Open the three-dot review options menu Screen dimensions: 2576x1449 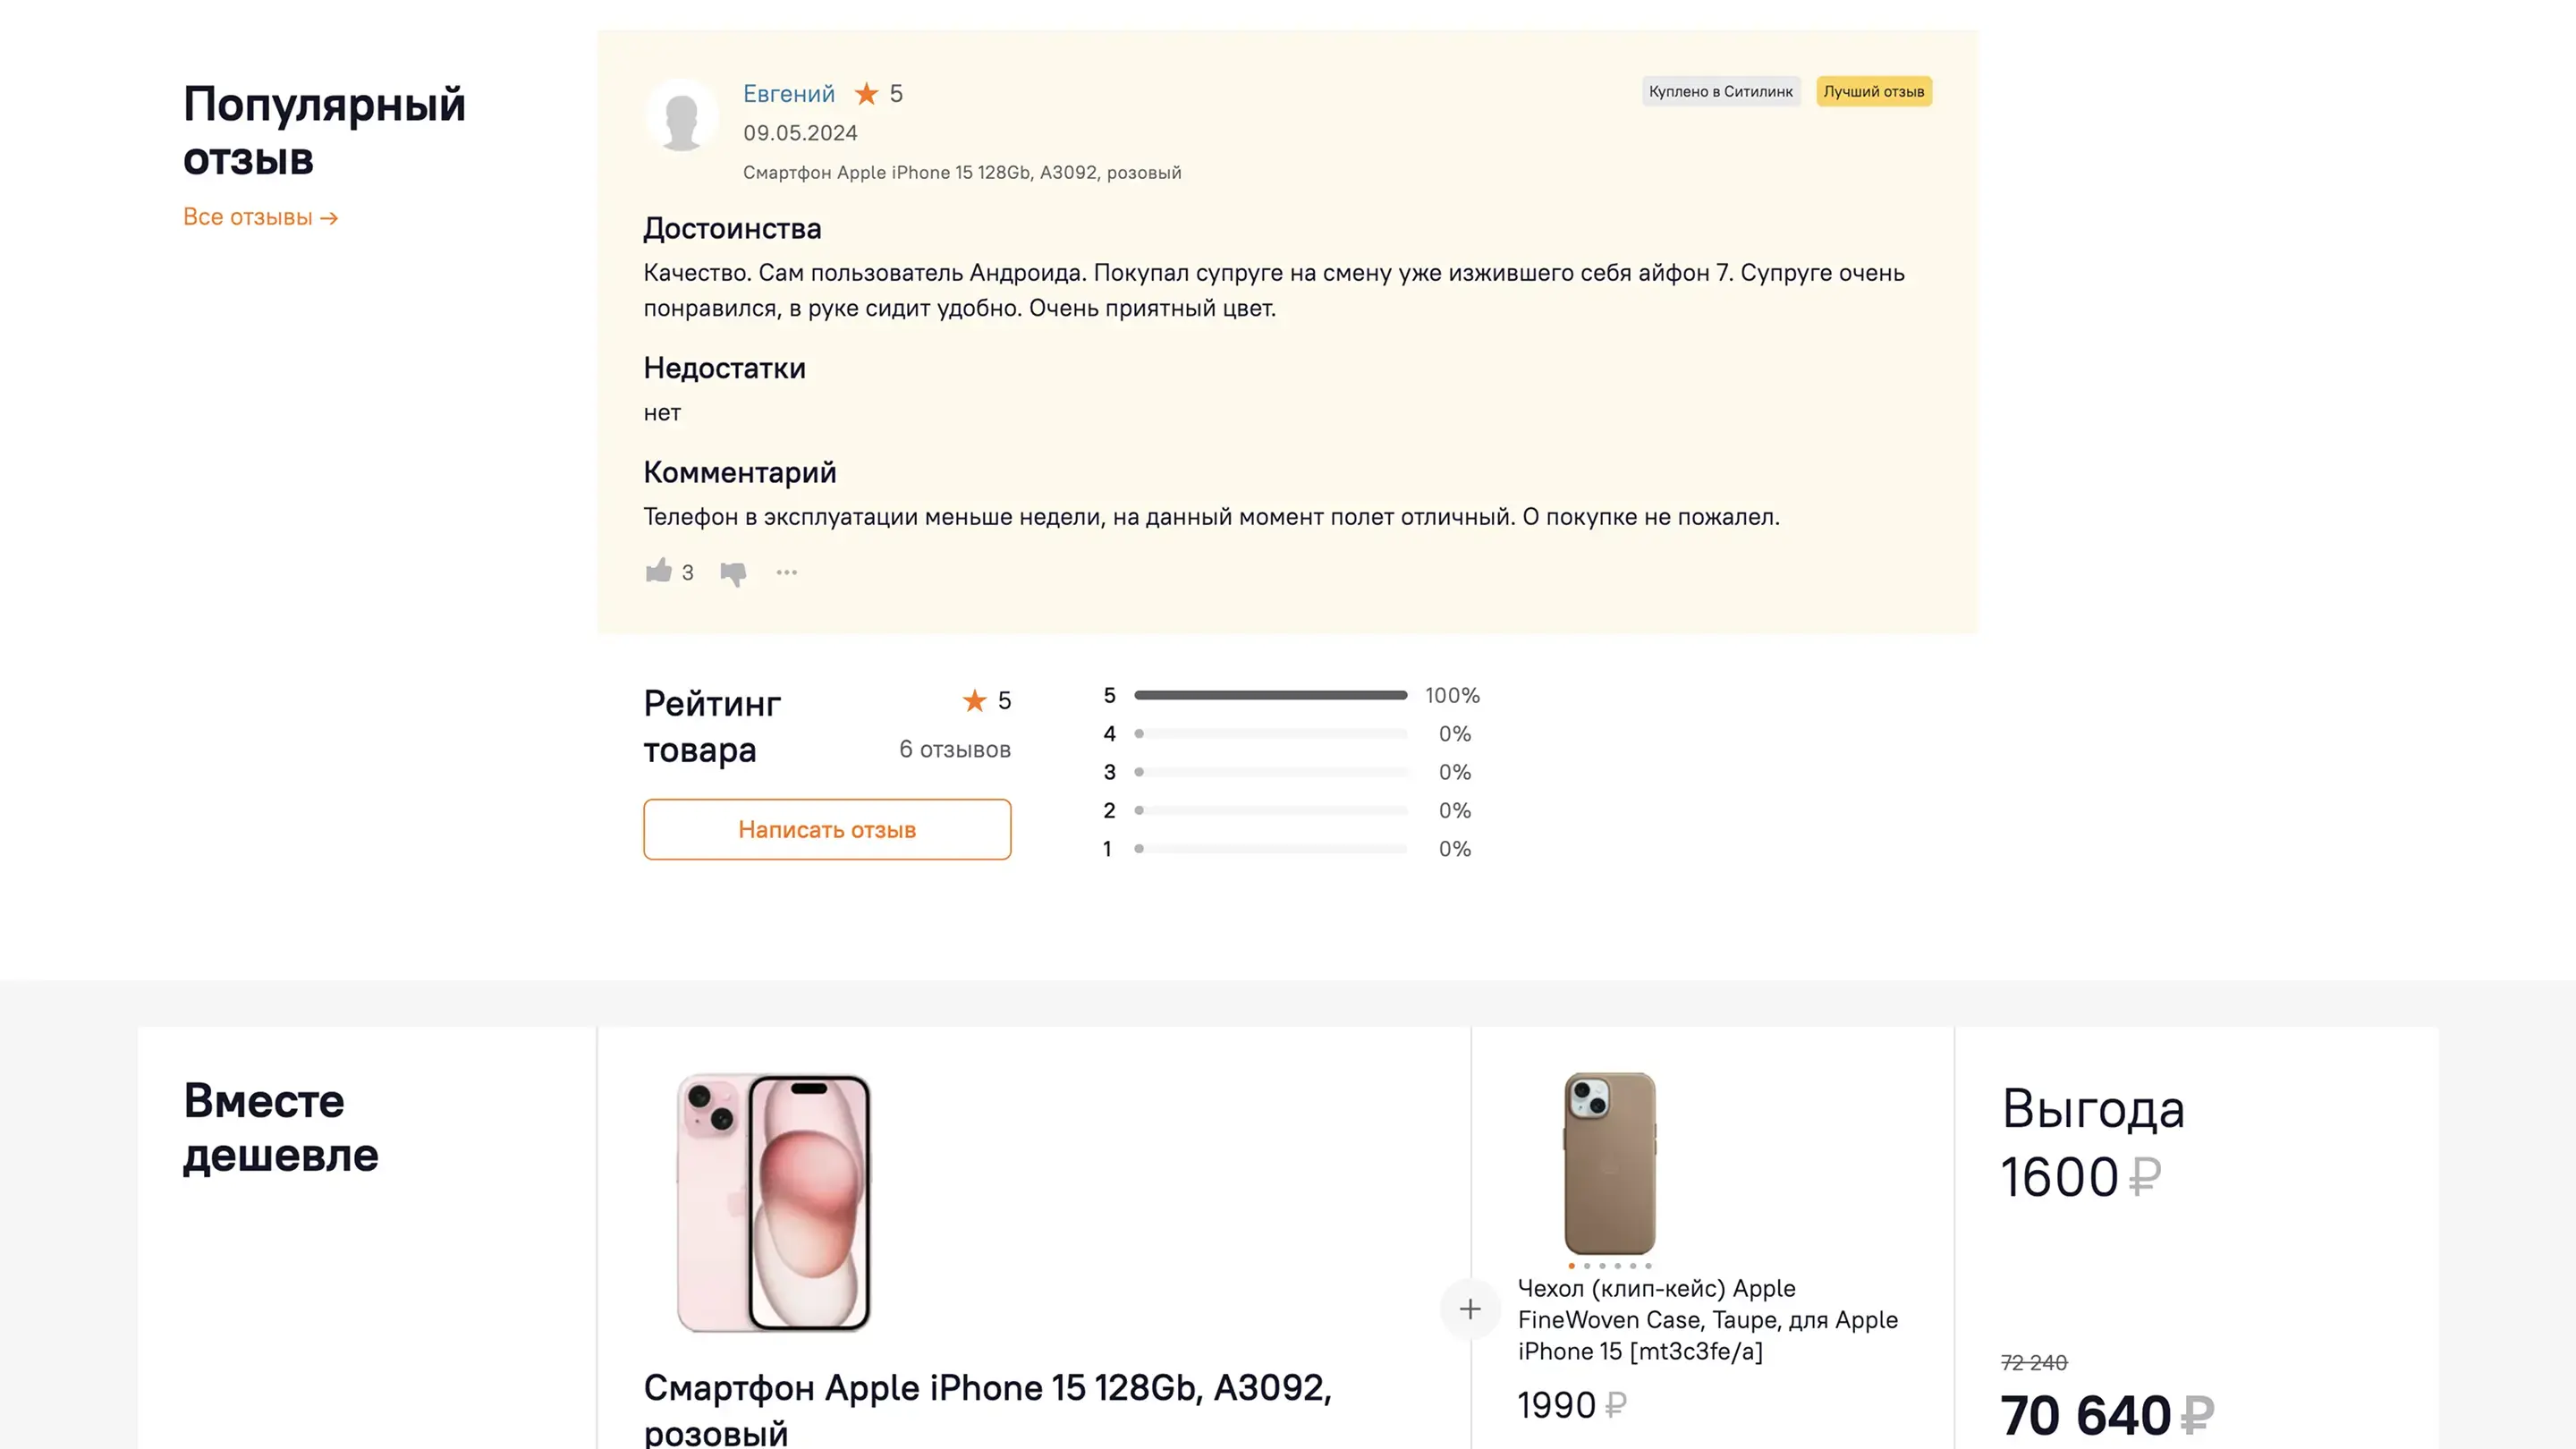(787, 573)
